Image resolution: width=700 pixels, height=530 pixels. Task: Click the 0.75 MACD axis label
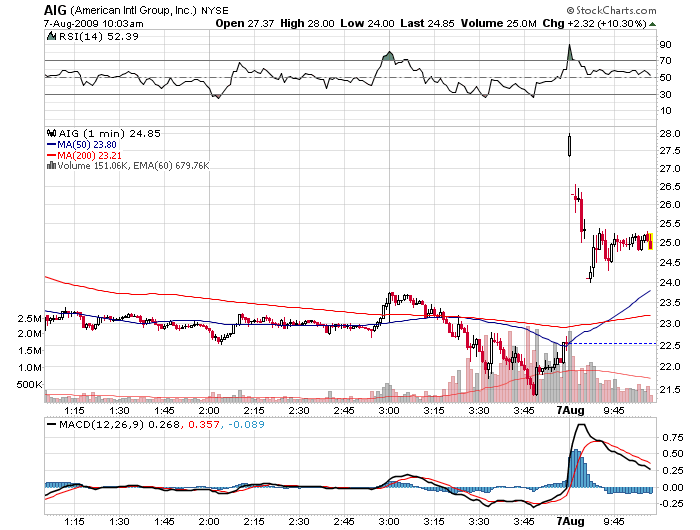(673, 438)
